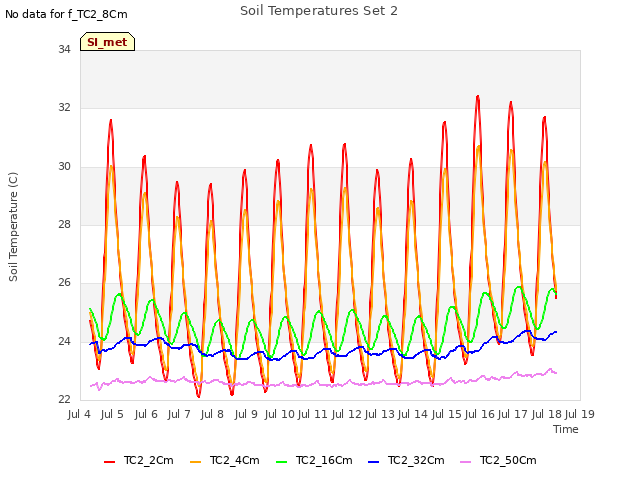Click the red TC2_2Cm legend swatch
This screenshot has height=480, width=640.
pyautogui.click(x=109, y=462)
